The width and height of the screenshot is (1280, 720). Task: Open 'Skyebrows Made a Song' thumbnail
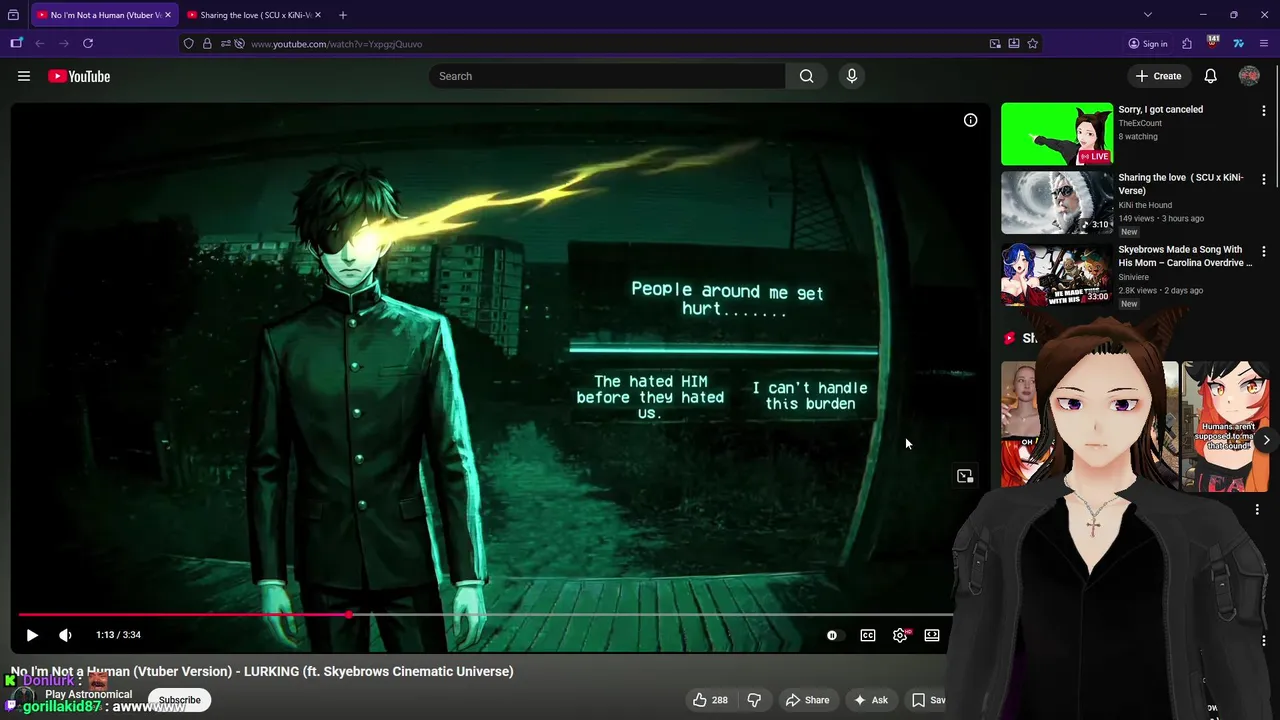click(1057, 274)
